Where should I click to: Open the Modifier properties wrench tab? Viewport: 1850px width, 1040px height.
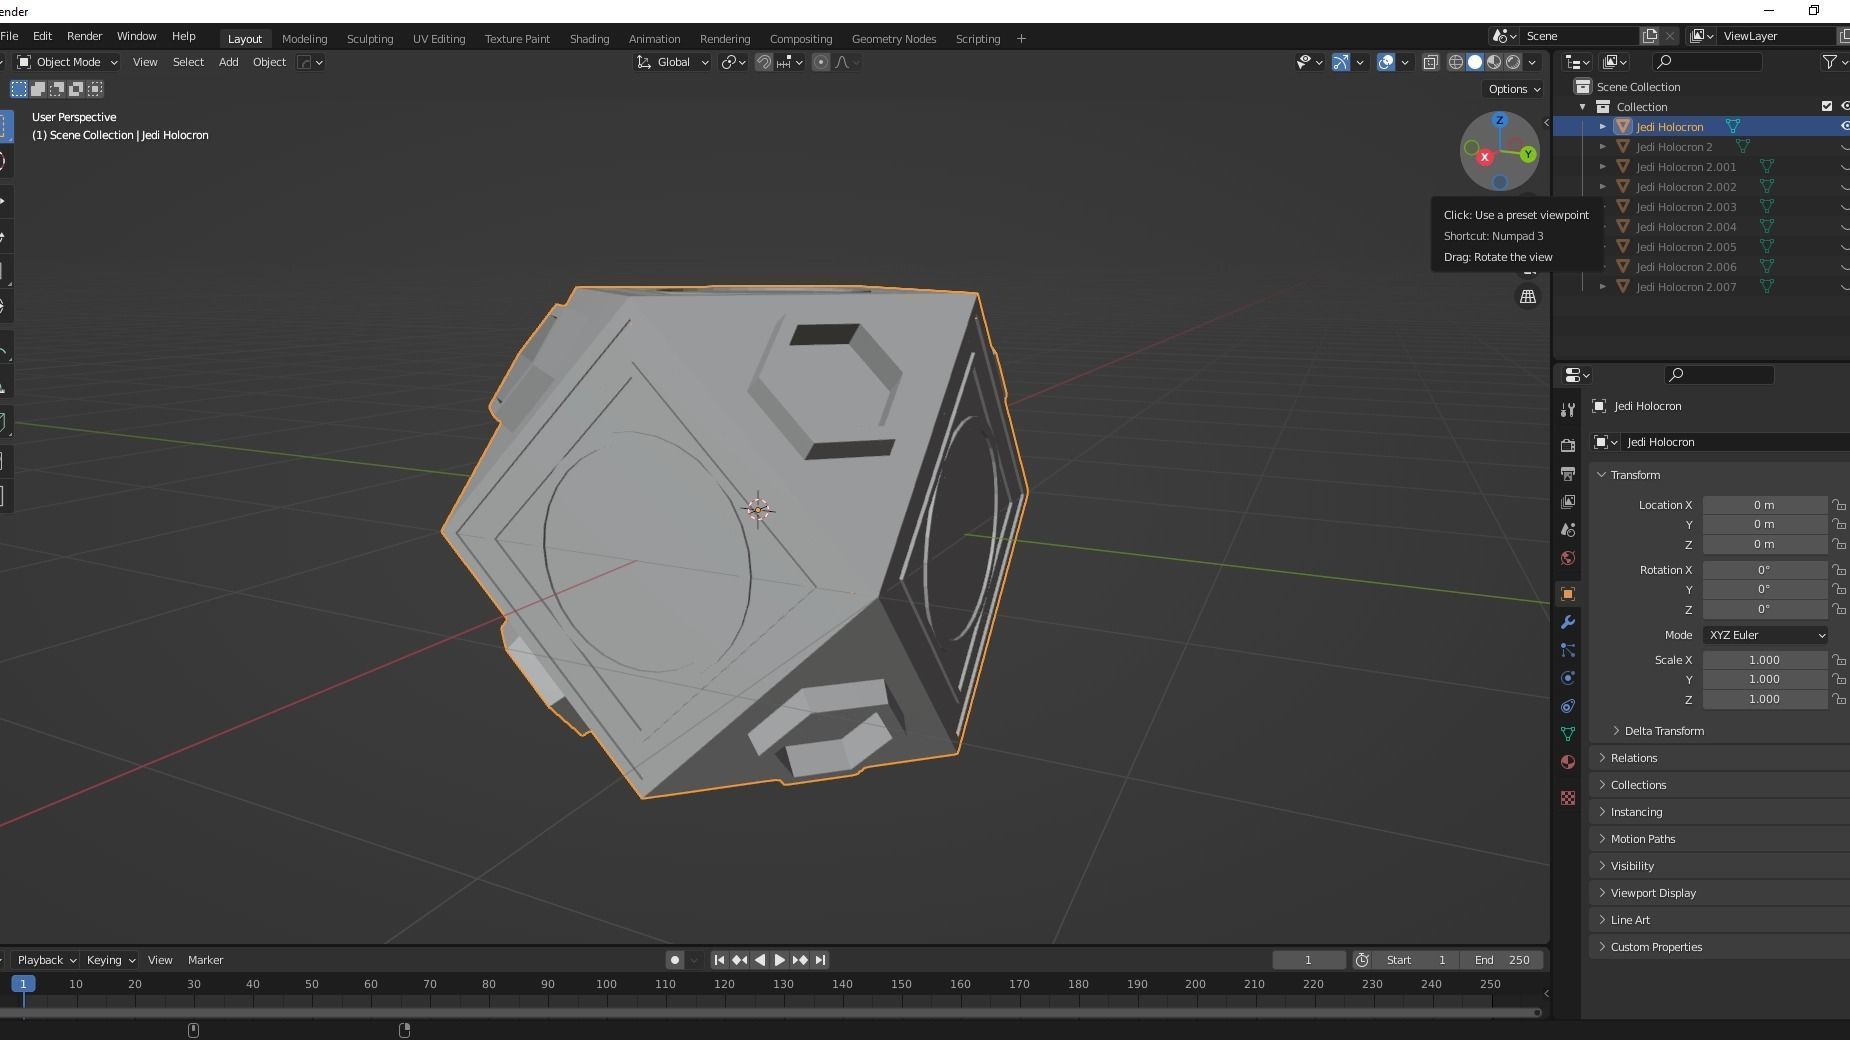click(1568, 622)
